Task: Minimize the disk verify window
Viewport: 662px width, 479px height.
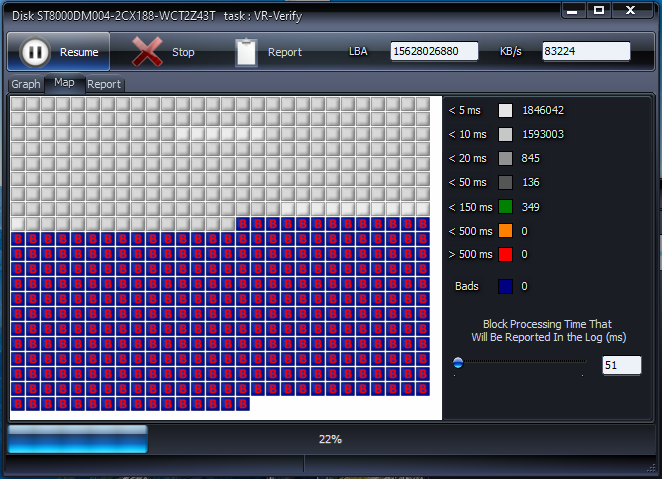Action: [572, 11]
